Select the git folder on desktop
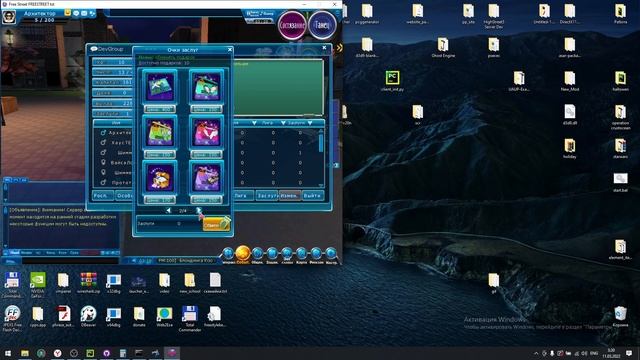The height and width of the screenshot is (360, 640). click(494, 283)
